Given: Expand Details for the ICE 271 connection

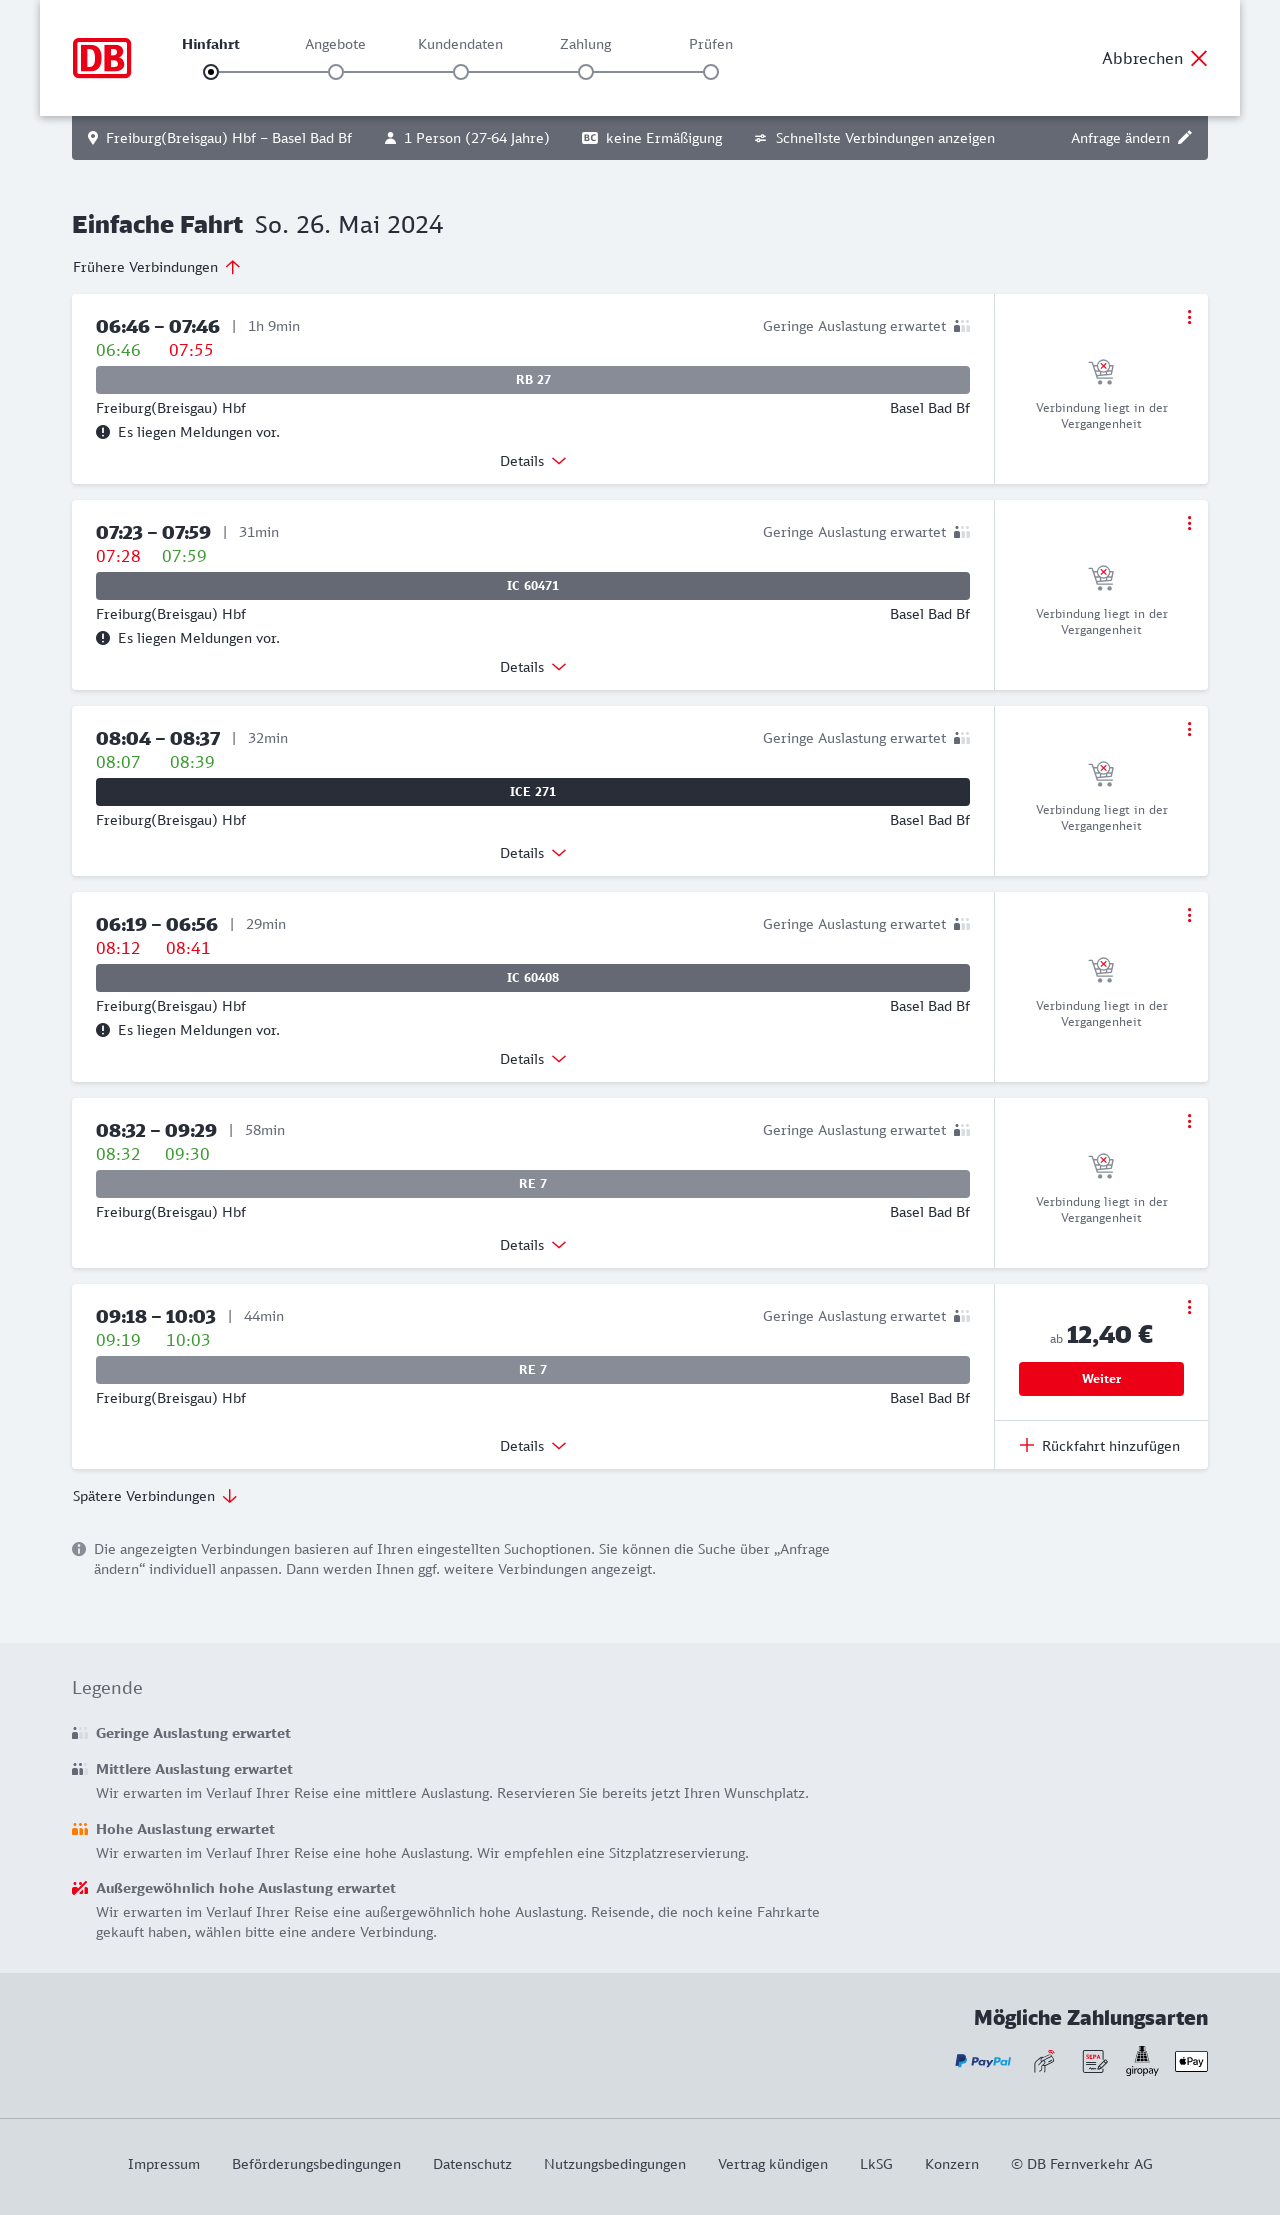Looking at the screenshot, I should (x=533, y=853).
